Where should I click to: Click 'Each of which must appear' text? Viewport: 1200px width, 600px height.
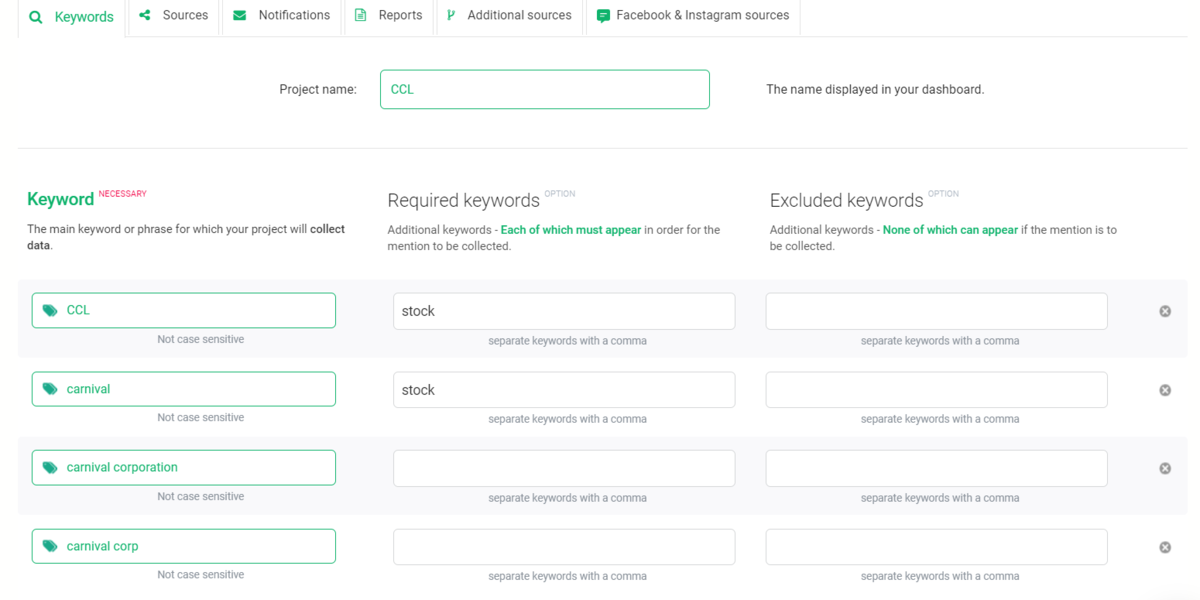571,230
